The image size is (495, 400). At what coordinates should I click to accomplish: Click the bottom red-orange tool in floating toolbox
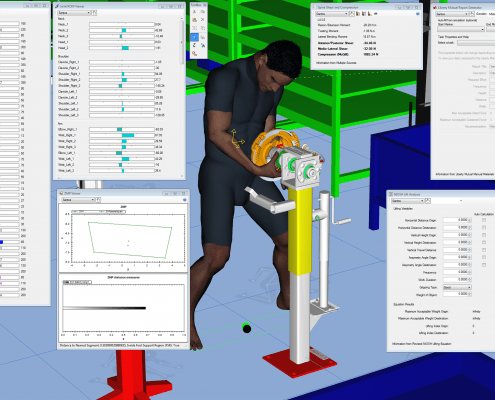click(x=195, y=53)
